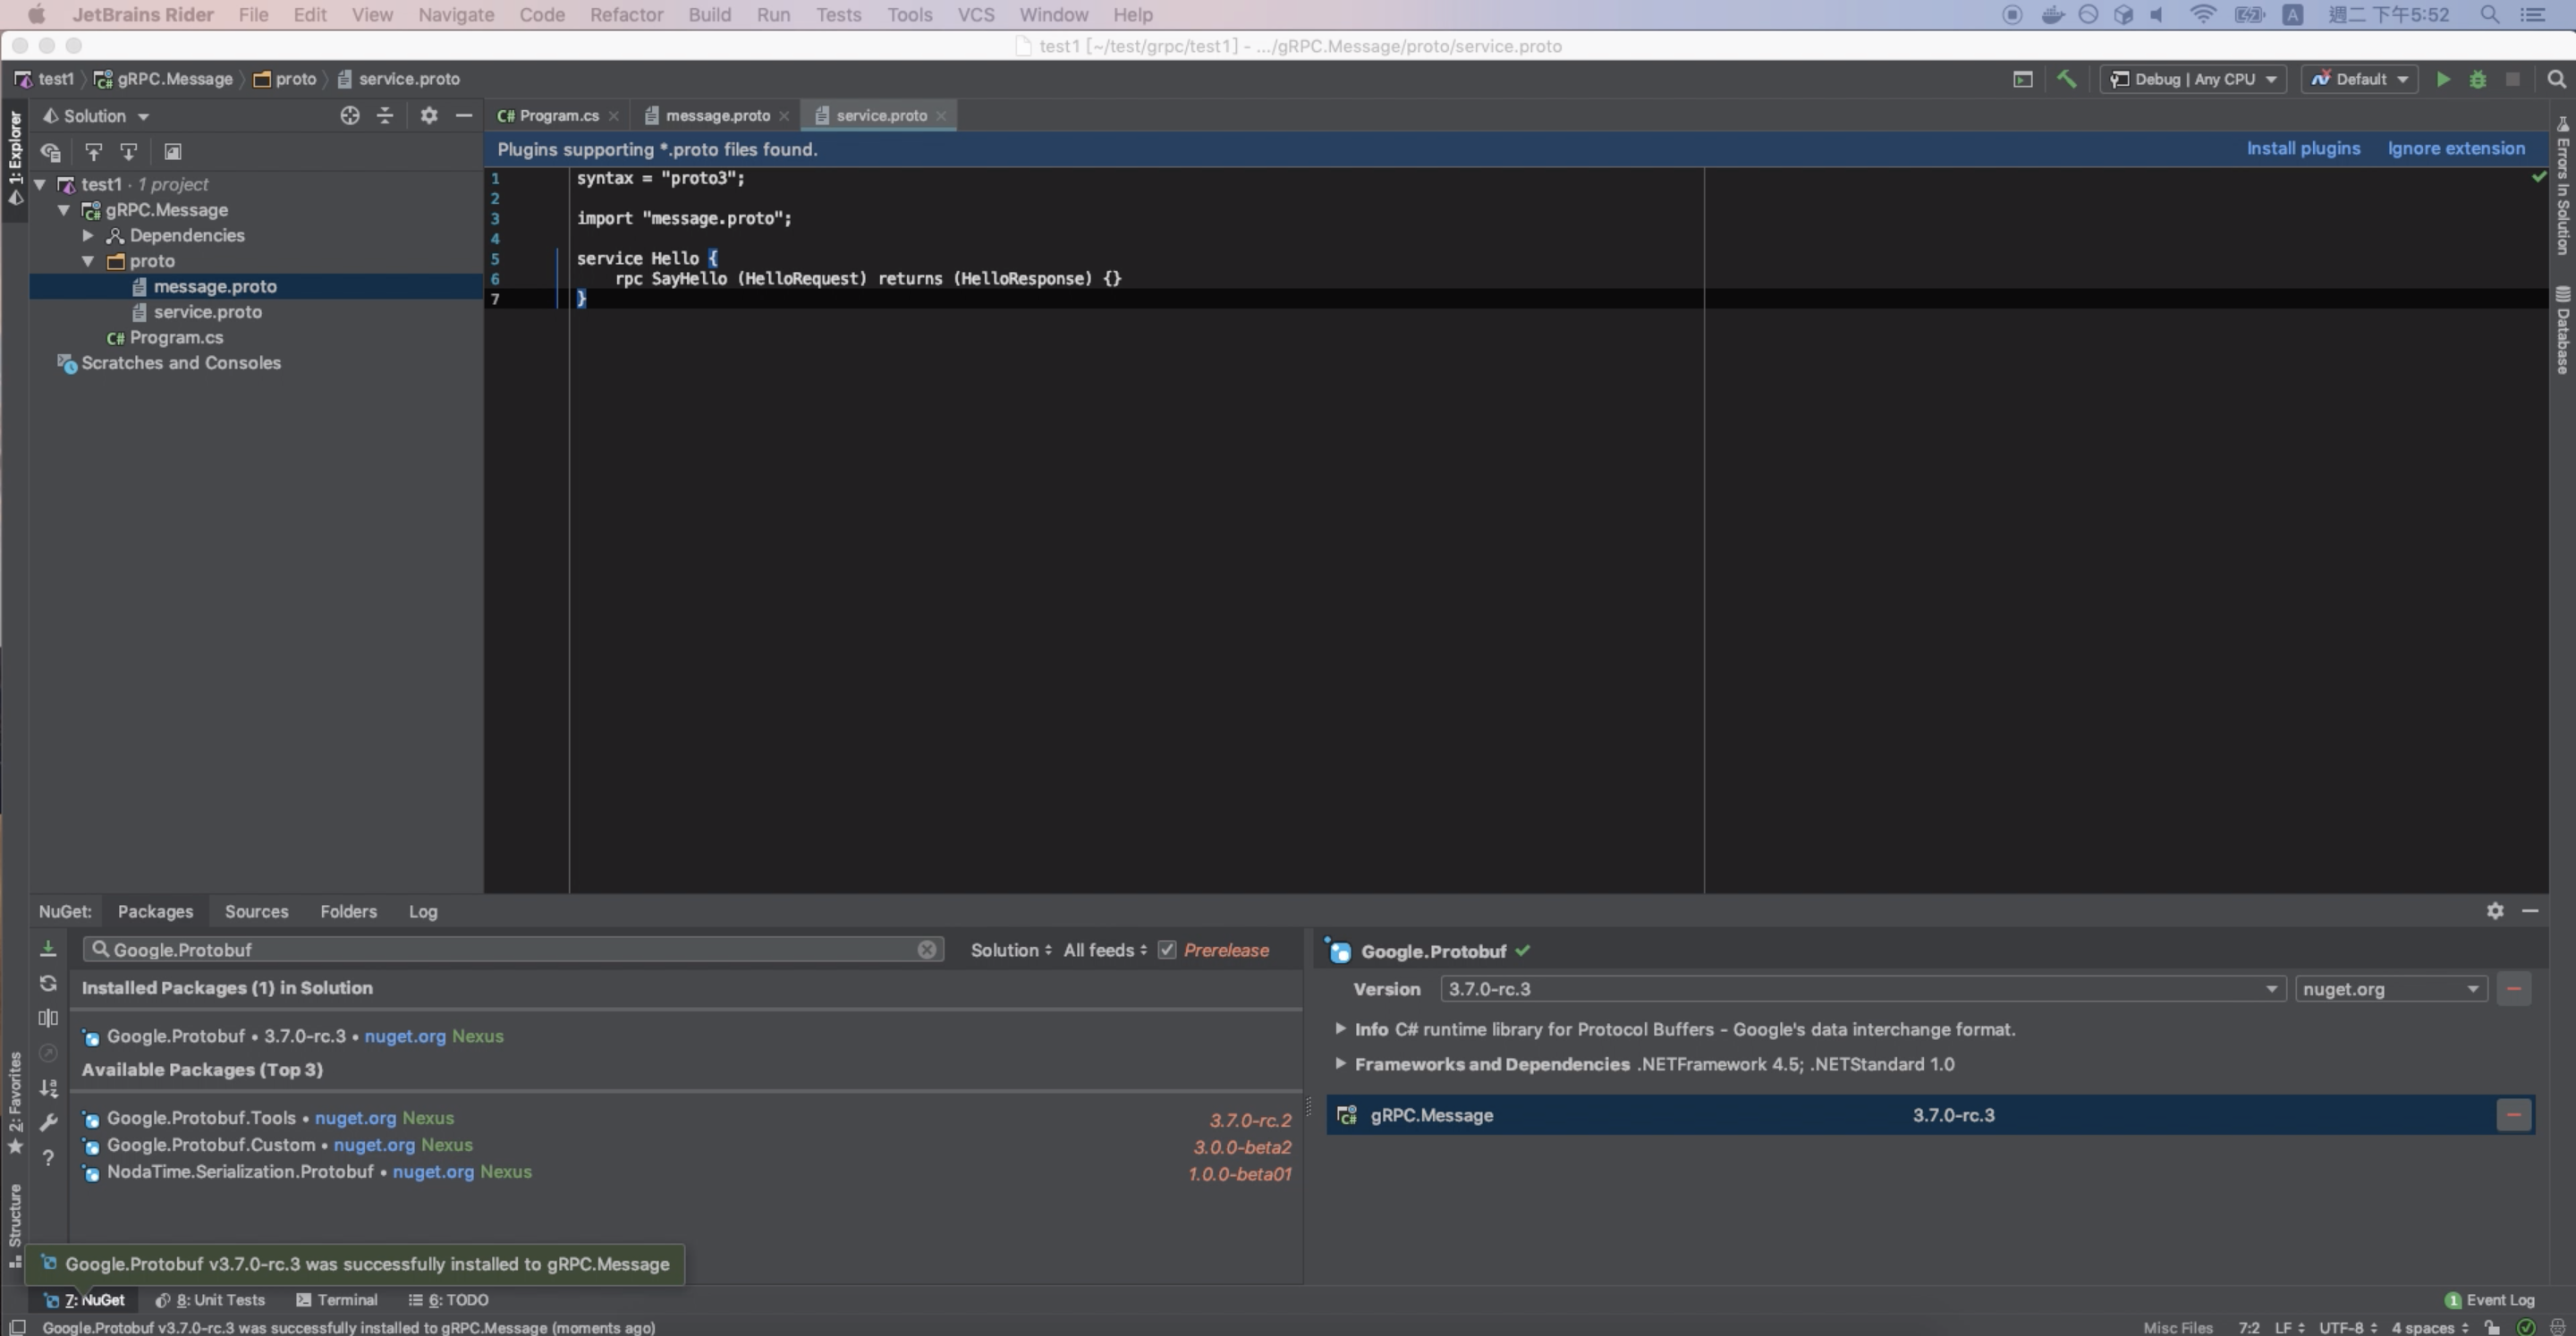Open NuGet panel settings gear
This screenshot has width=2576, height=1336.
point(2495,911)
